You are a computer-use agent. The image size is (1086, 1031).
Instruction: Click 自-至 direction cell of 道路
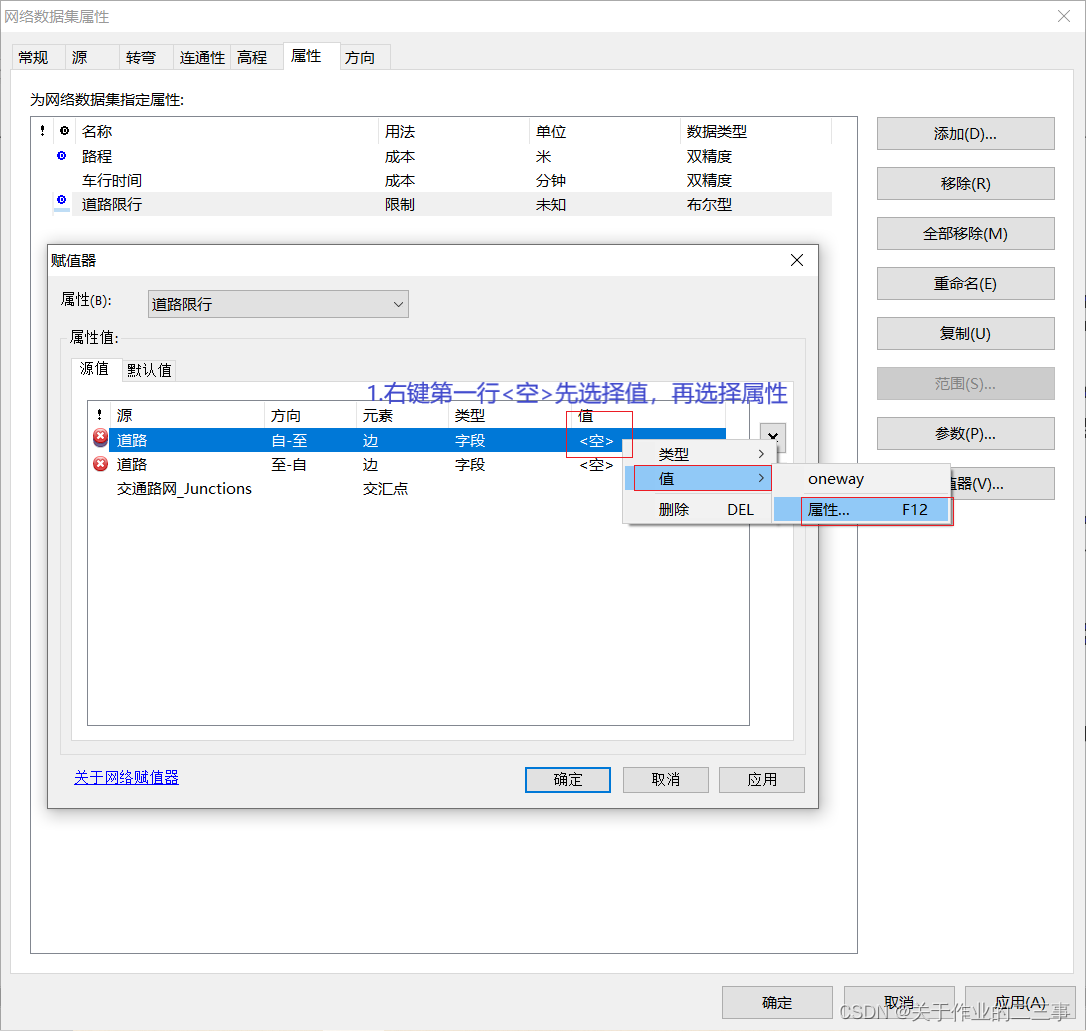(290, 440)
